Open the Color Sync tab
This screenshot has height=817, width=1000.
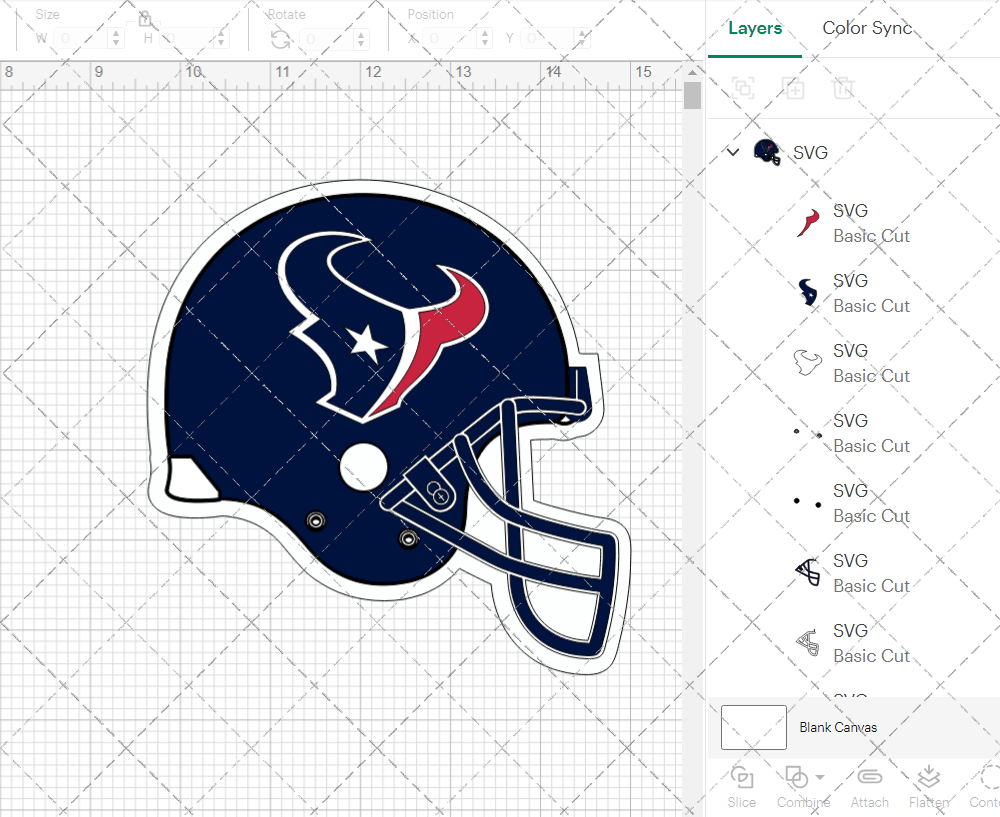pos(867,28)
